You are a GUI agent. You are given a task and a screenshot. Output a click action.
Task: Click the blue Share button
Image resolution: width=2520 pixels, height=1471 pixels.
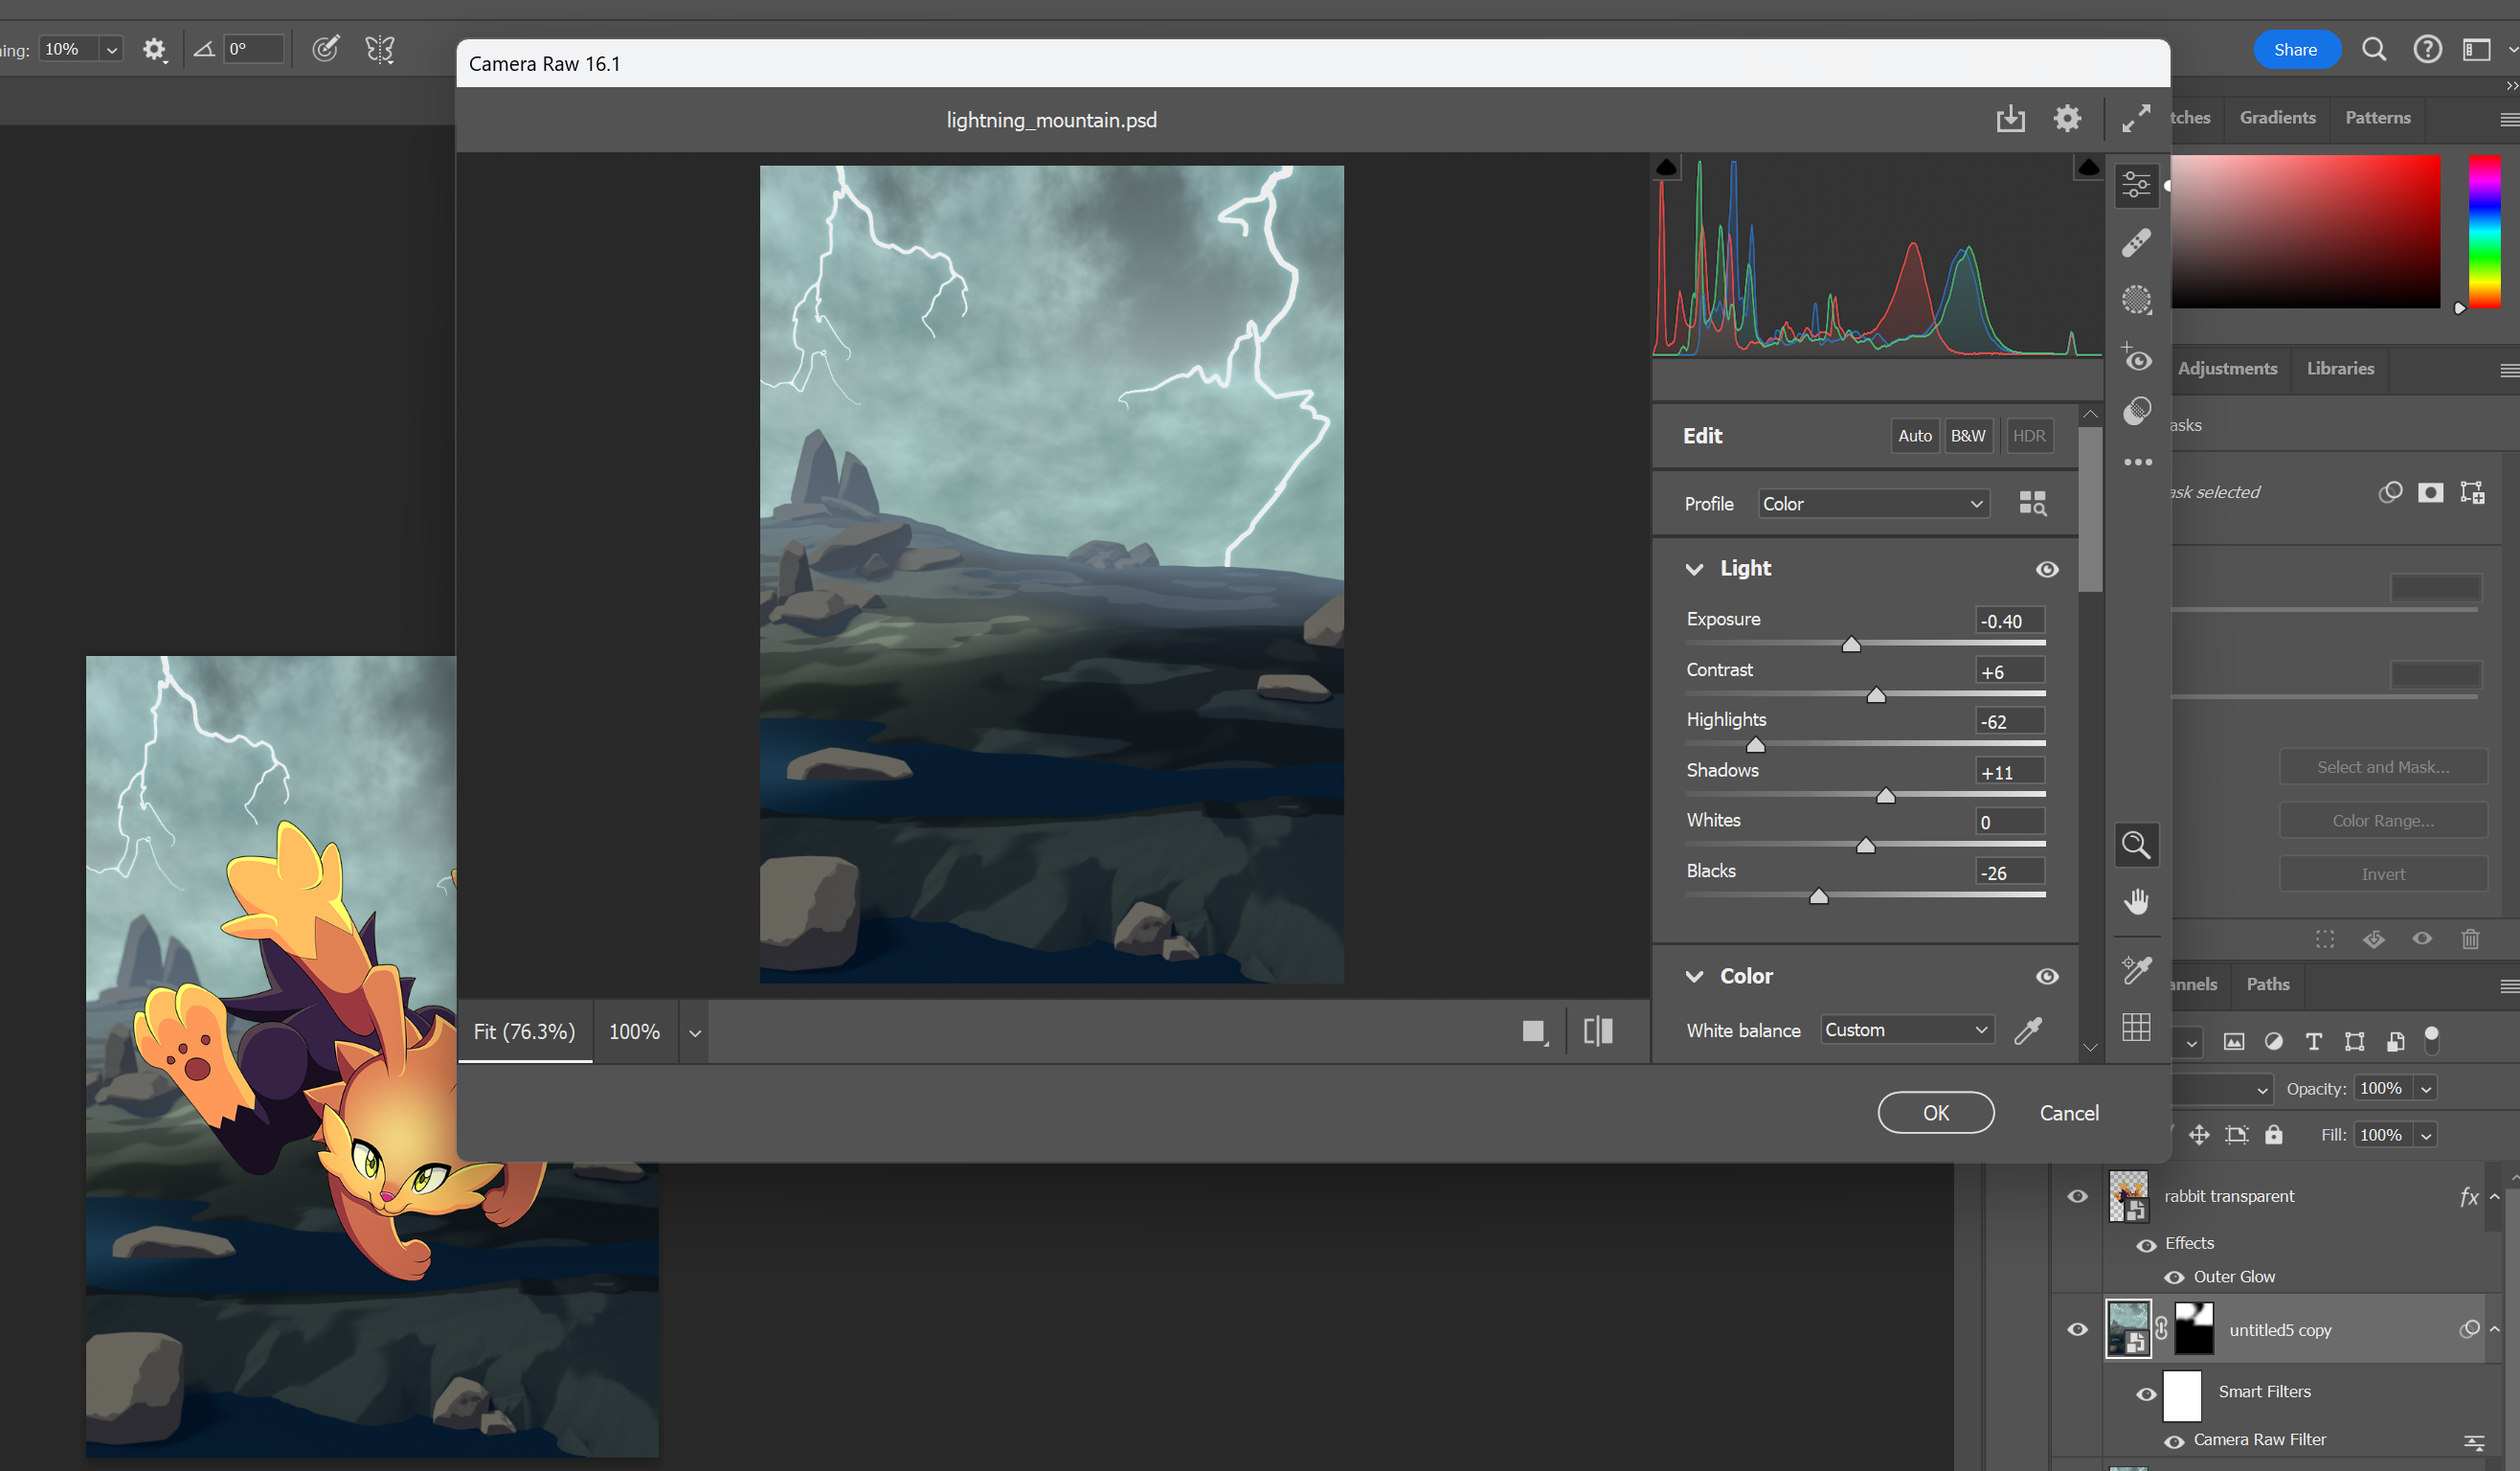[2295, 49]
